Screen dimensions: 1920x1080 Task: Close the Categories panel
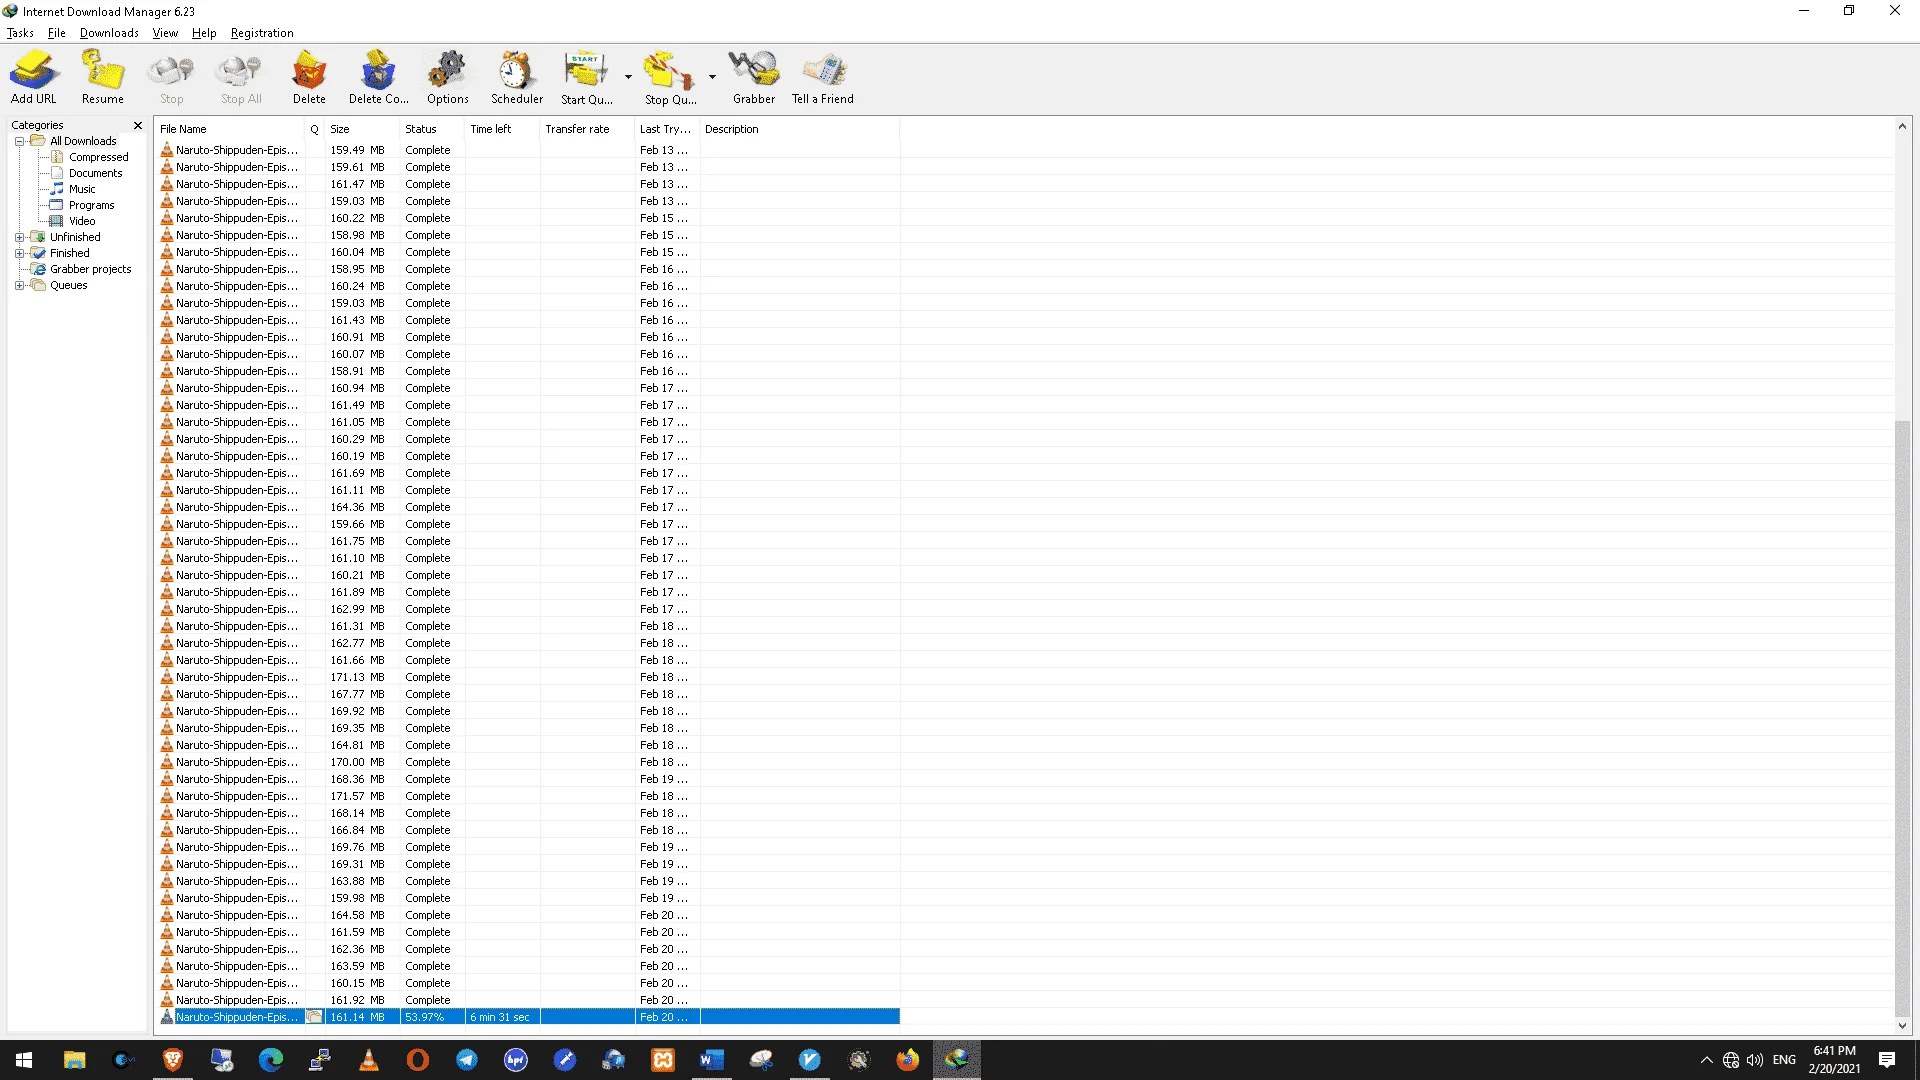click(x=138, y=125)
